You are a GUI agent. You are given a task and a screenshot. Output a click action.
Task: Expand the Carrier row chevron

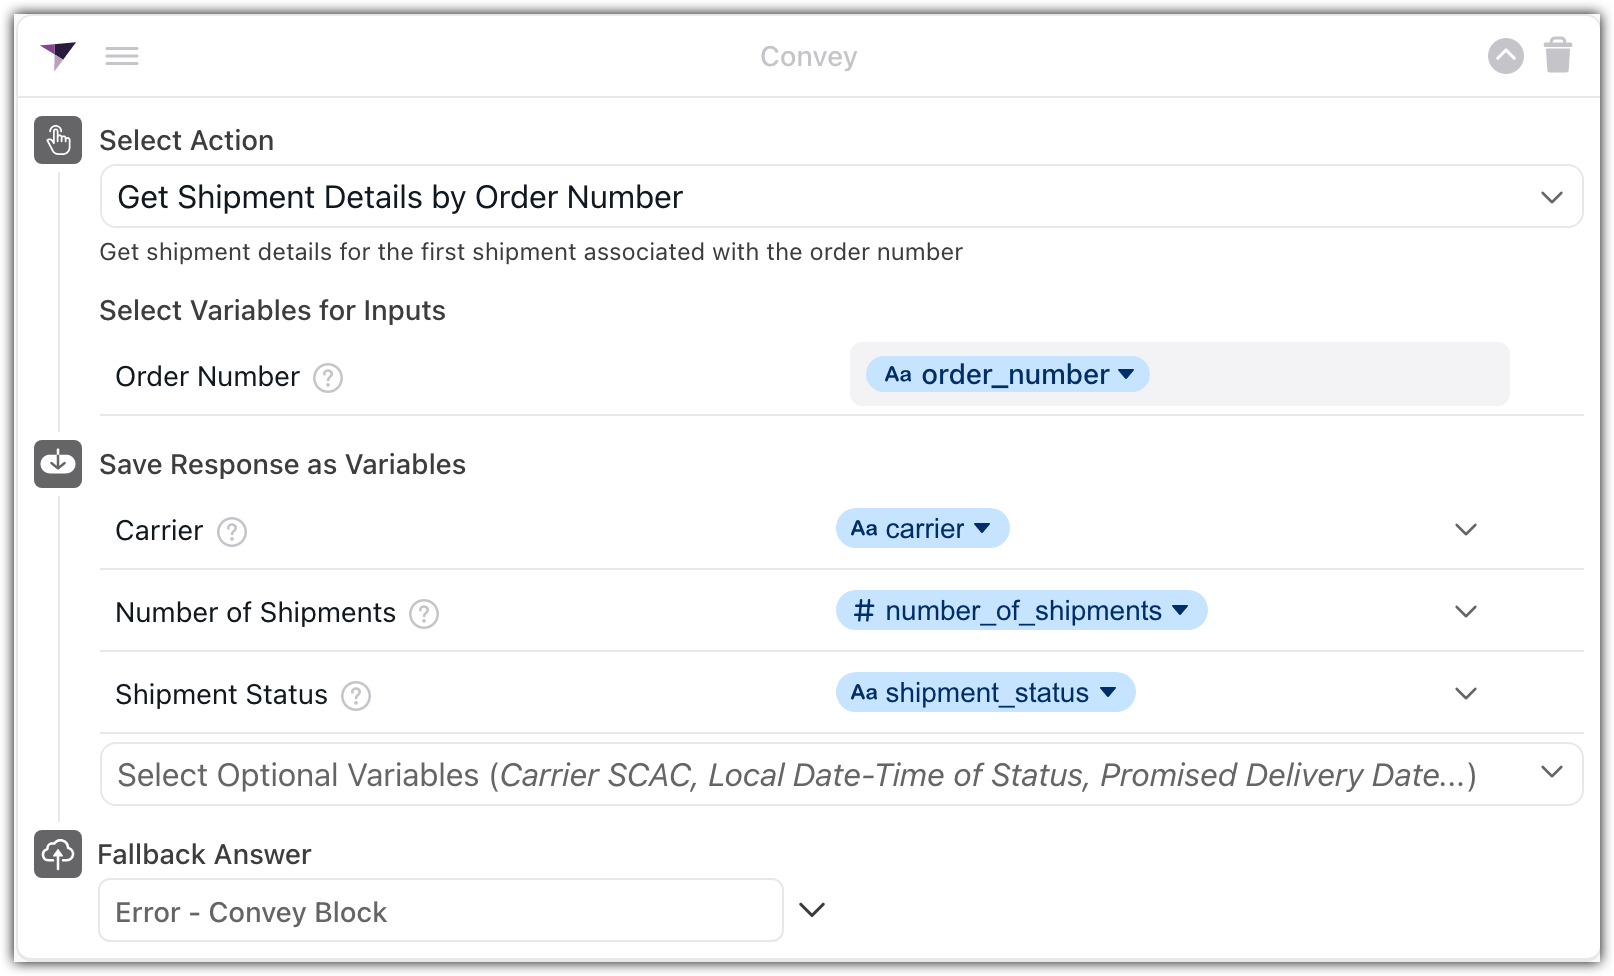tap(1466, 530)
